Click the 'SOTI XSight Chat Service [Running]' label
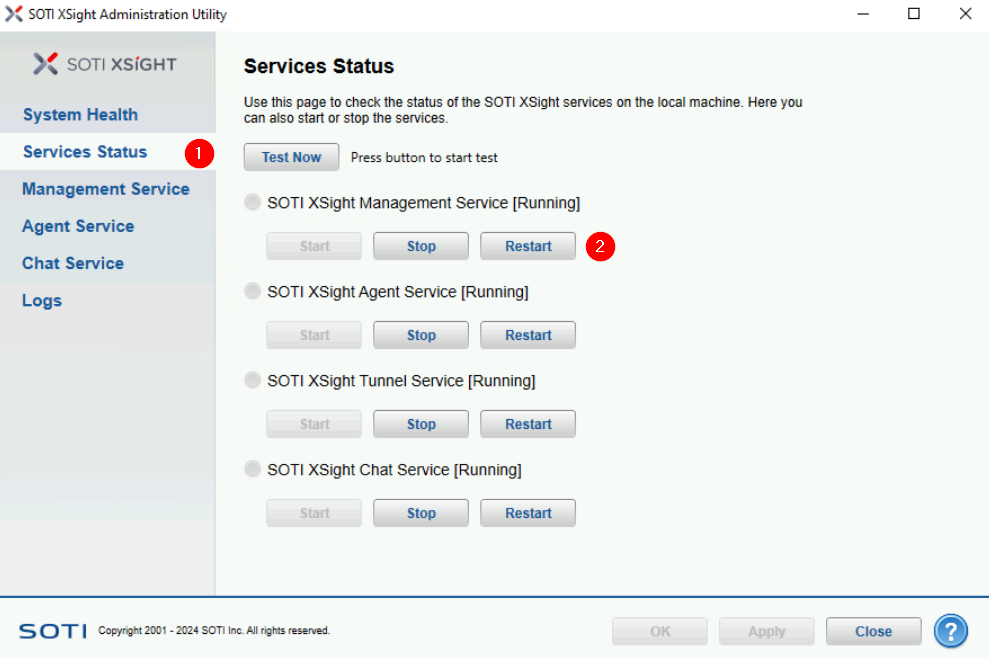989x658 pixels. (394, 469)
